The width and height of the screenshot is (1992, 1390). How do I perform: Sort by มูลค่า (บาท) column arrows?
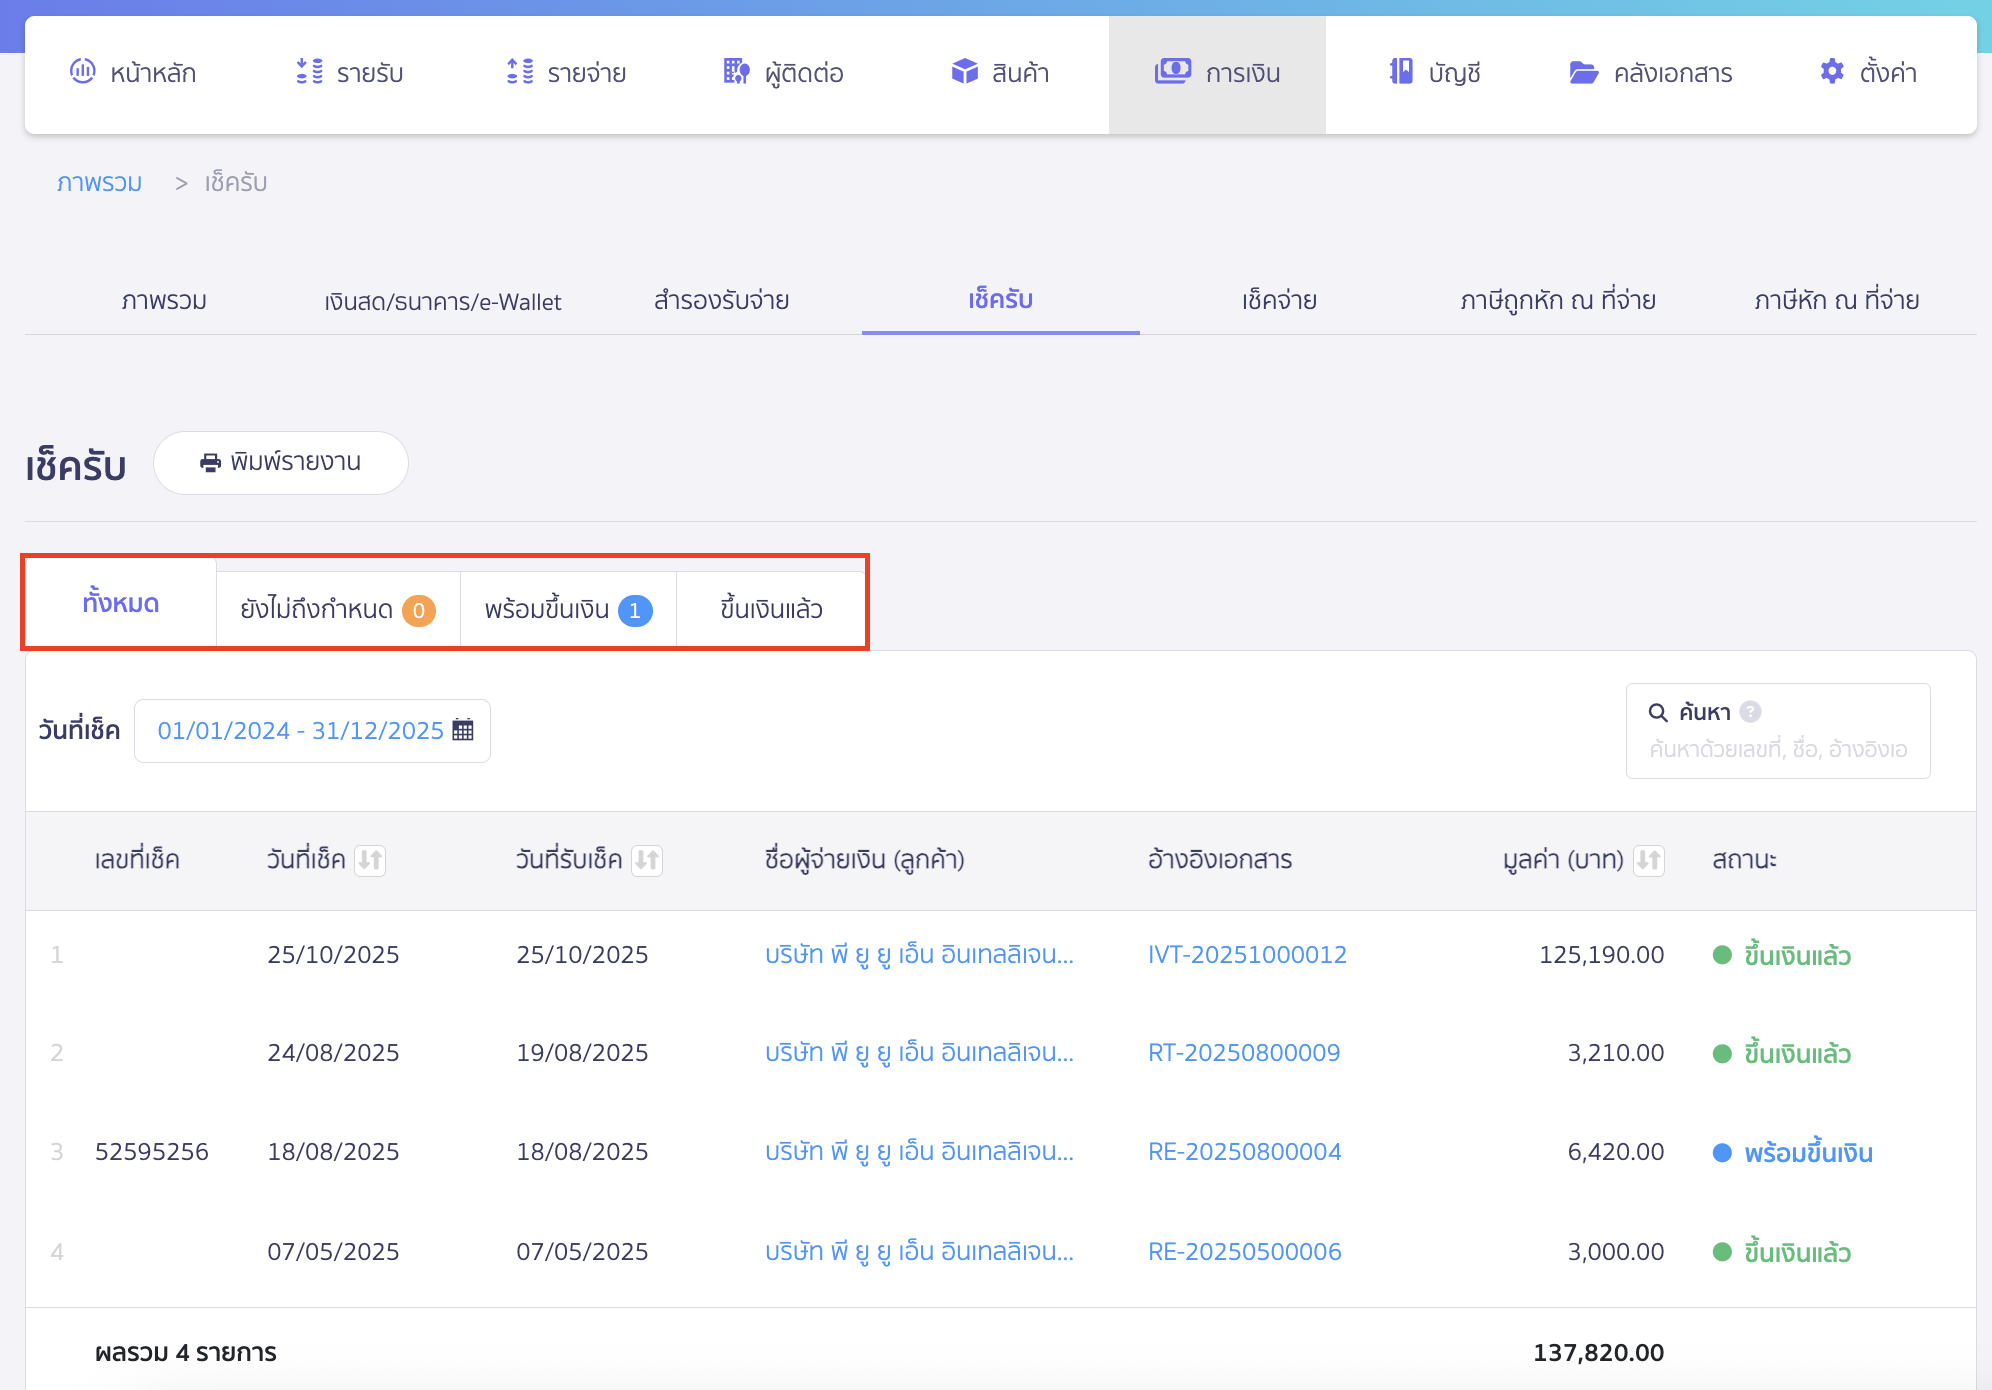coord(1648,860)
